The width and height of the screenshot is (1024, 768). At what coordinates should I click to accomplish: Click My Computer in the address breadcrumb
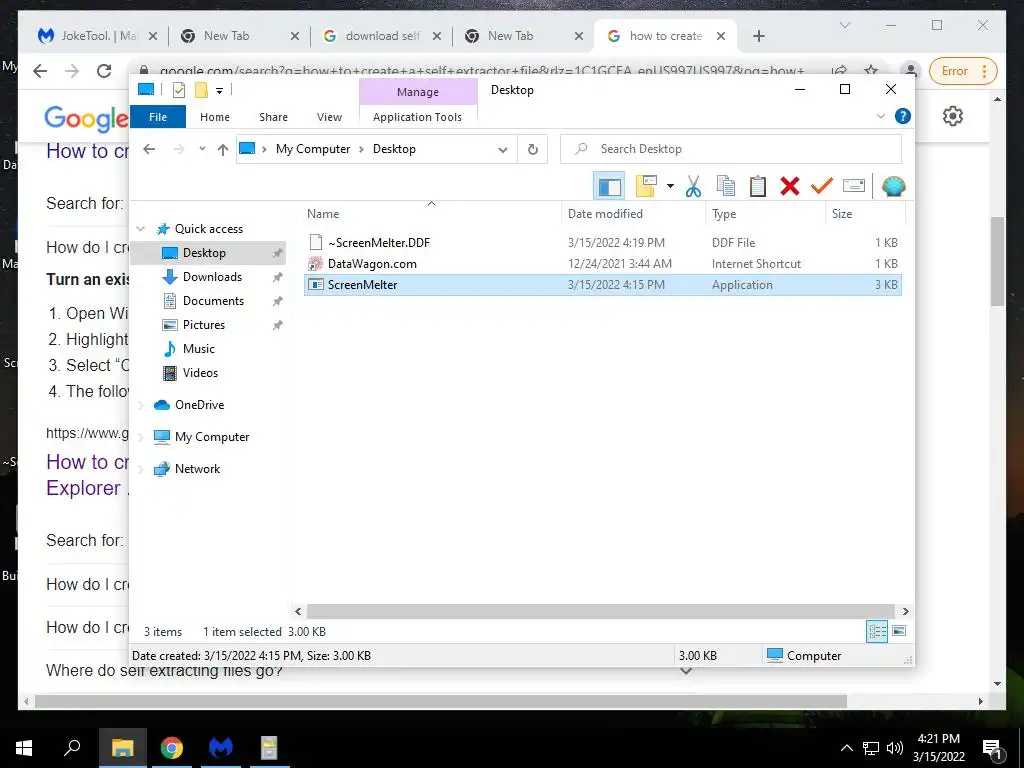pos(313,149)
